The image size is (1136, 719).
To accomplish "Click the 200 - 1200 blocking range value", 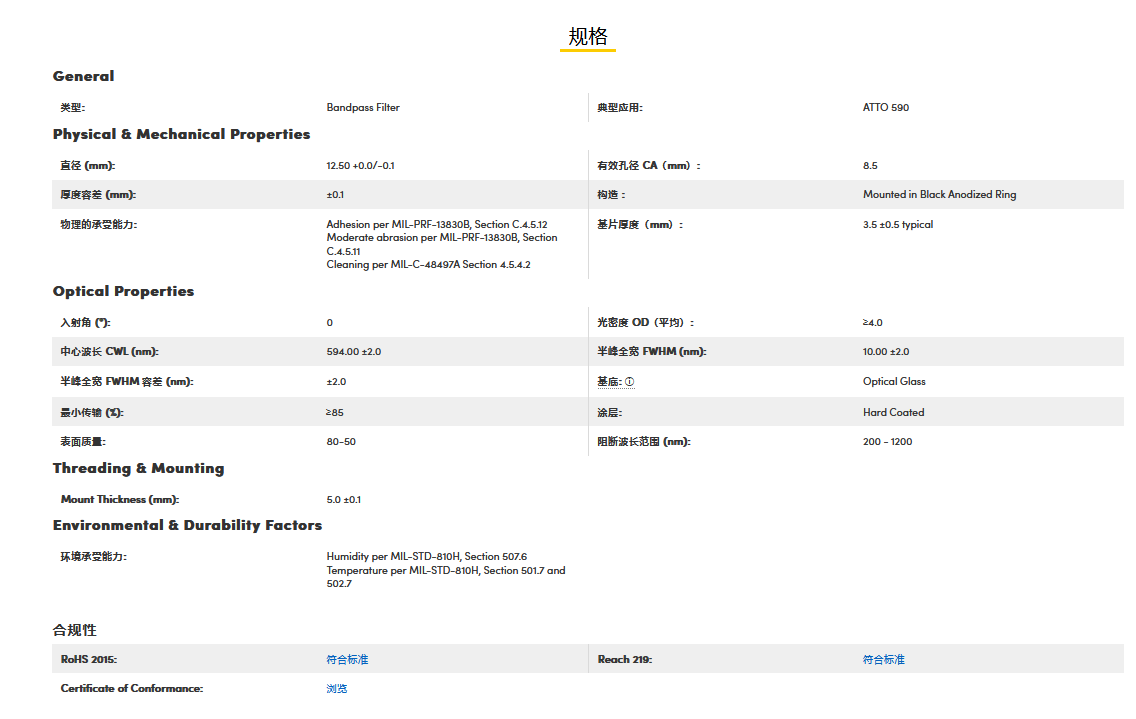I will point(887,442).
